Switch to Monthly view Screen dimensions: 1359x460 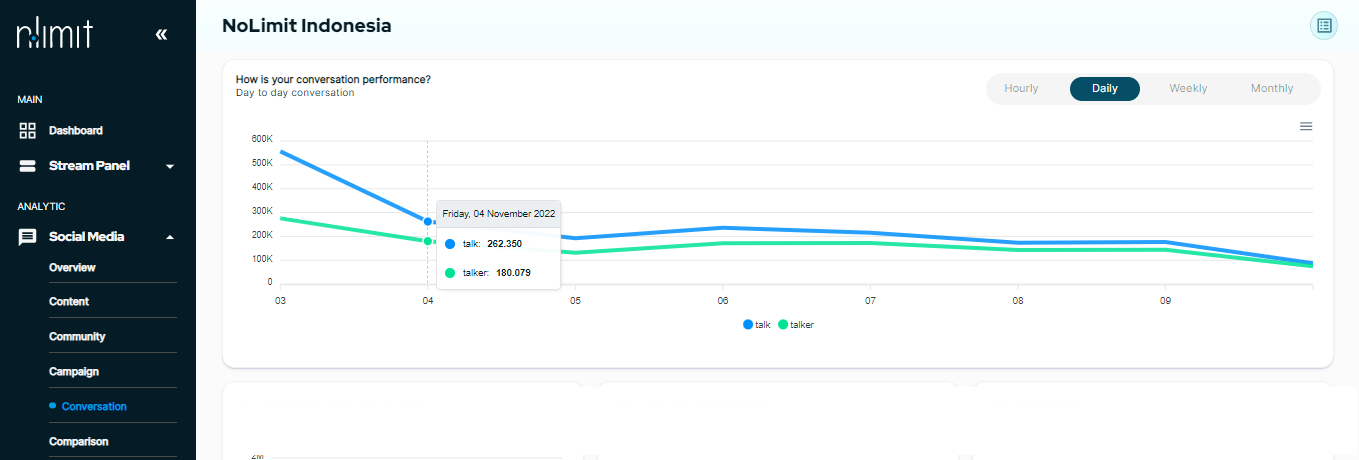coord(1272,88)
